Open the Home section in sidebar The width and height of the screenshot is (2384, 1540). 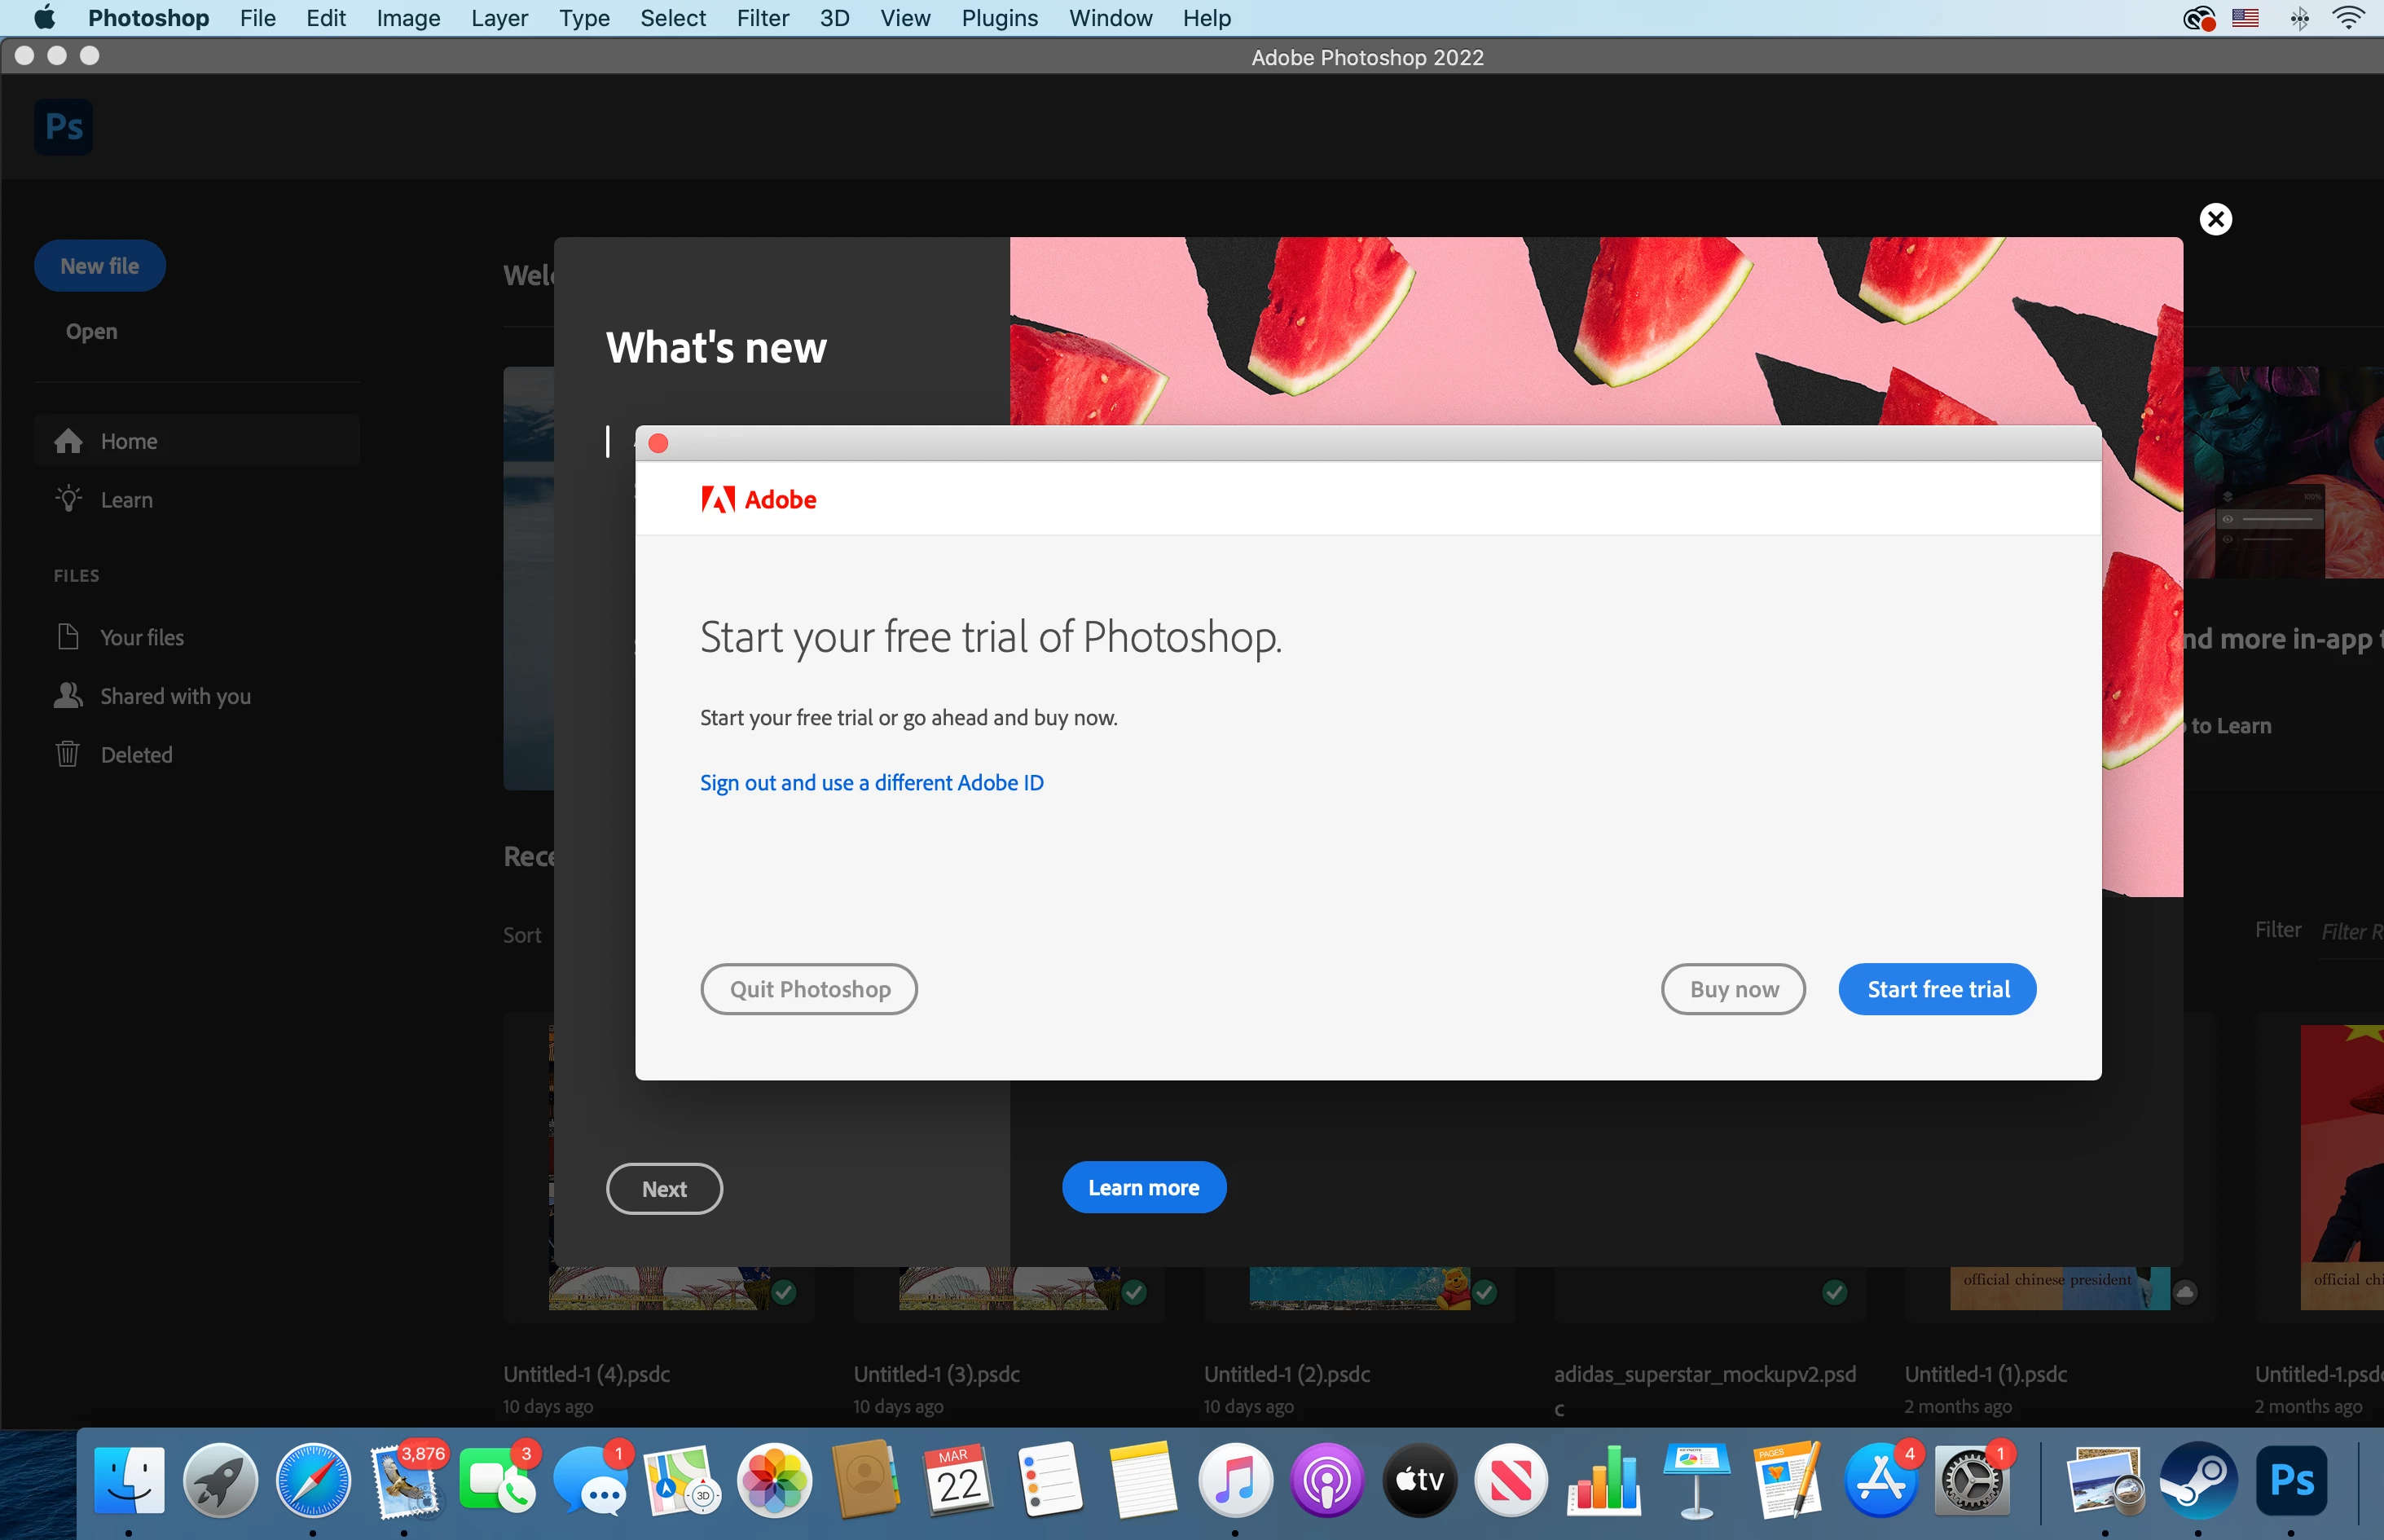pyautogui.click(x=128, y=441)
